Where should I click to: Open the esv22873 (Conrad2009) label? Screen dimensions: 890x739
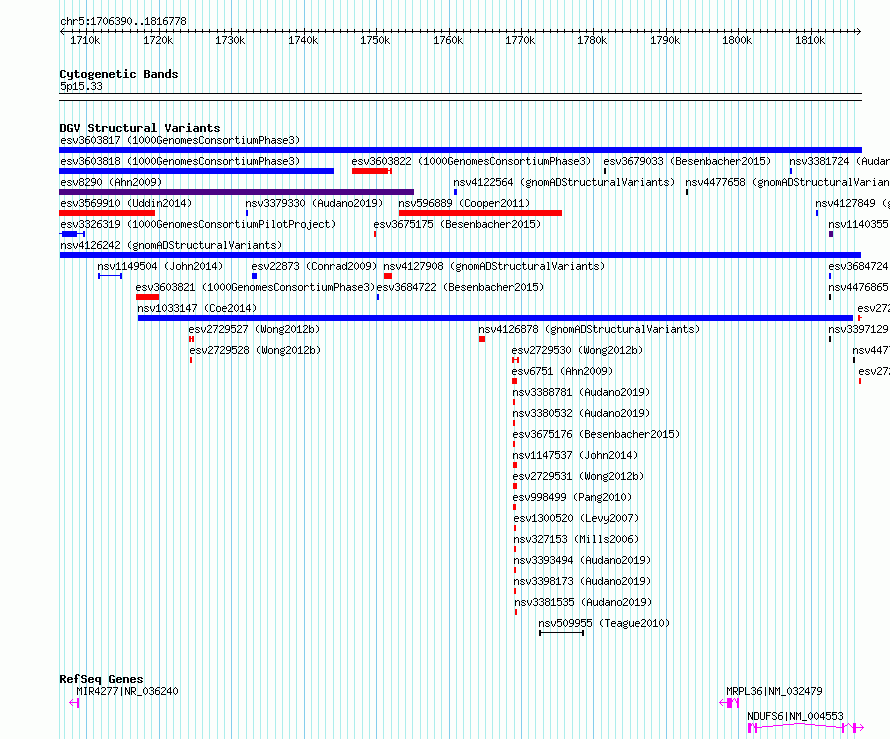click(x=314, y=266)
